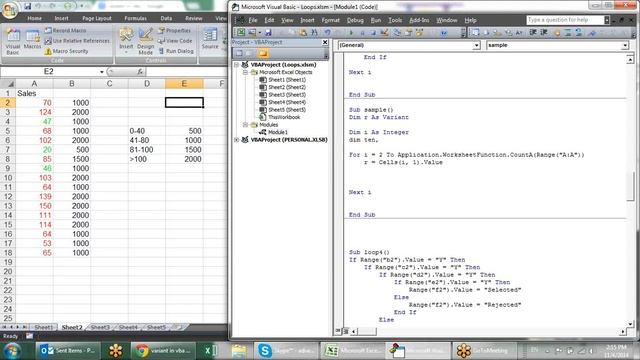Click the Source icon in Excel ribbon
Image resolution: width=640 pixels, height=360 pixels.
[210, 39]
